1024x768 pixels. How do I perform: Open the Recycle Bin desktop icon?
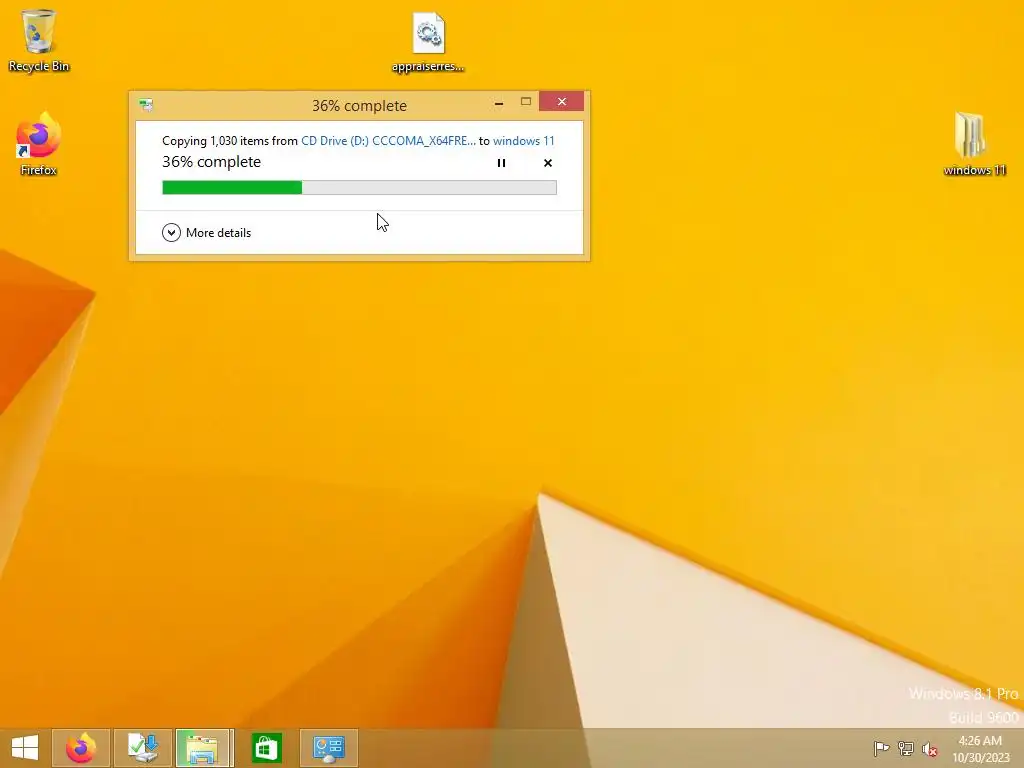[39, 40]
